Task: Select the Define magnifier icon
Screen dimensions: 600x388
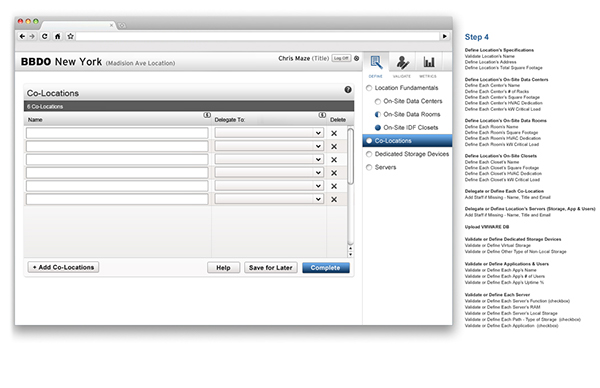Action: pyautogui.click(x=376, y=62)
